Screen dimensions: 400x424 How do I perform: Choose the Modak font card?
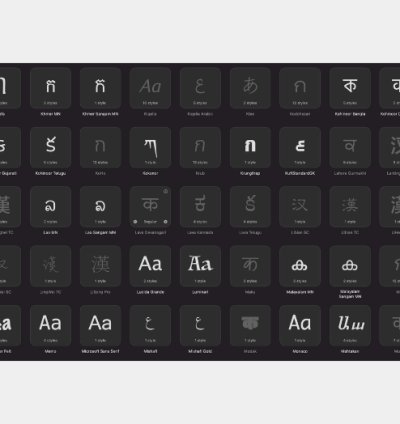coord(250,326)
